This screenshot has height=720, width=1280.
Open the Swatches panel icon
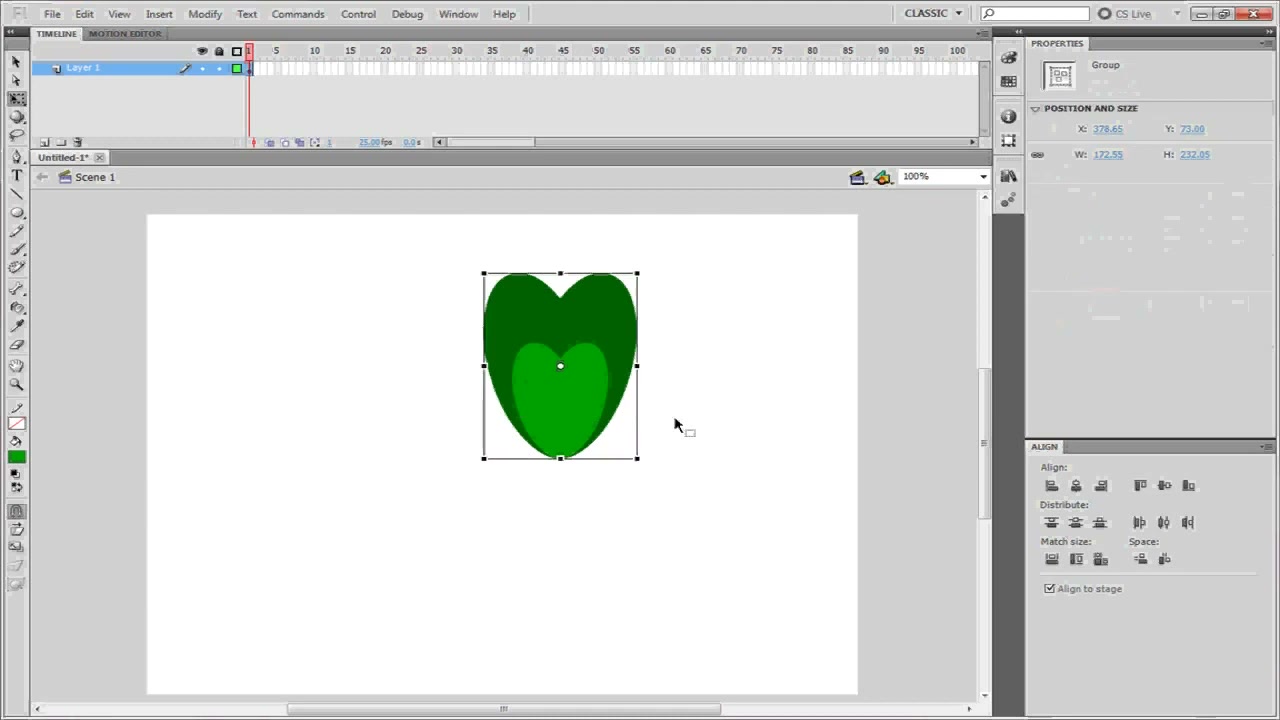click(1008, 82)
